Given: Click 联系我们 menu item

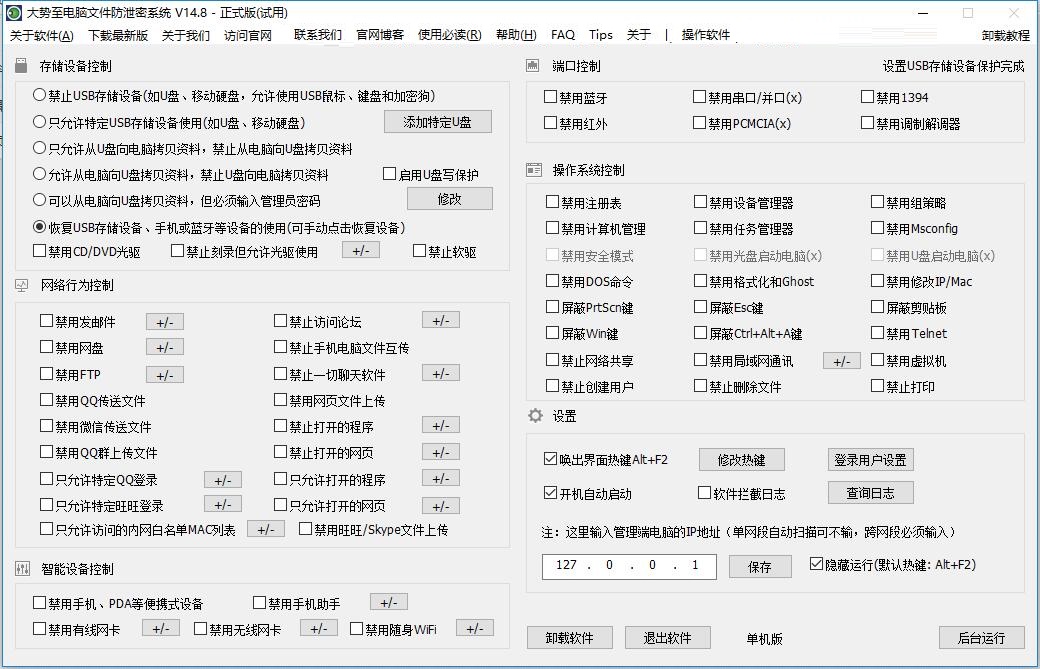Looking at the screenshot, I should pyautogui.click(x=318, y=35).
